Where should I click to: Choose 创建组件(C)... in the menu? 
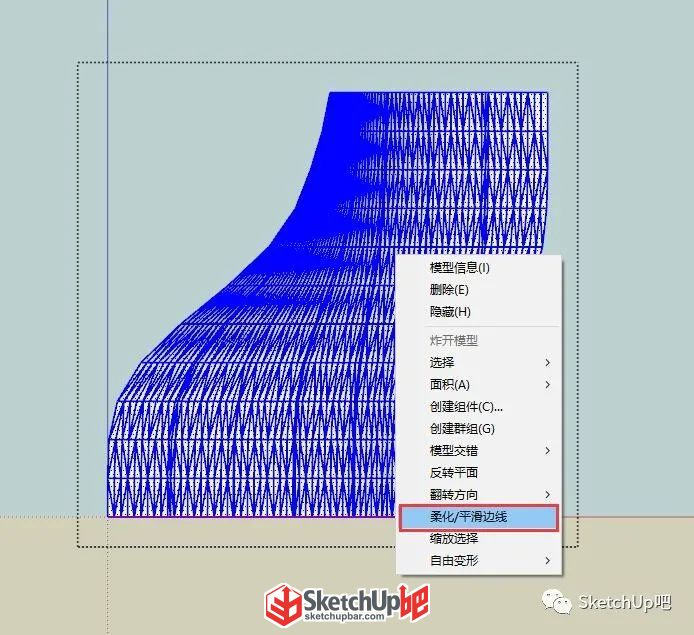(479, 407)
